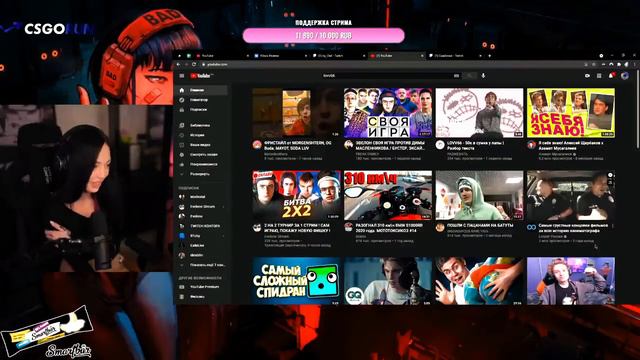Open История in the sidebar
Viewport: 640px width, 360px height.
202,135
